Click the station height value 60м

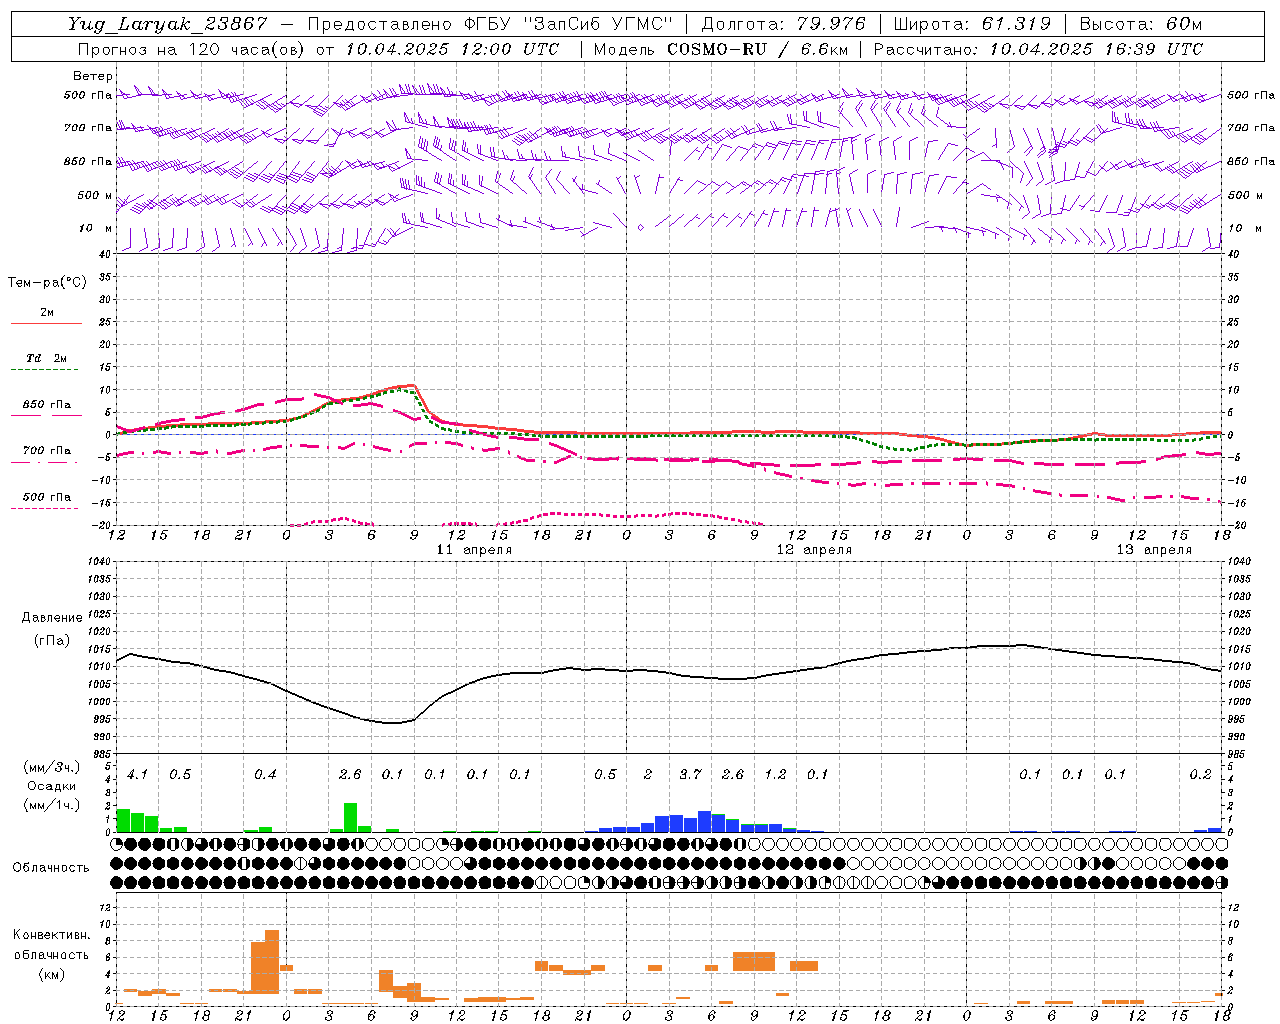point(1184,24)
